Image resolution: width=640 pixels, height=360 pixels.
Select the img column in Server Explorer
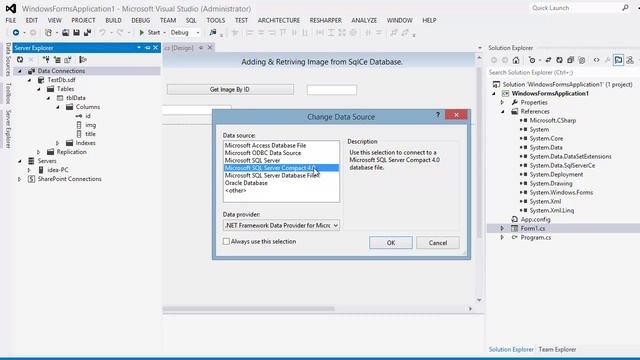point(90,125)
